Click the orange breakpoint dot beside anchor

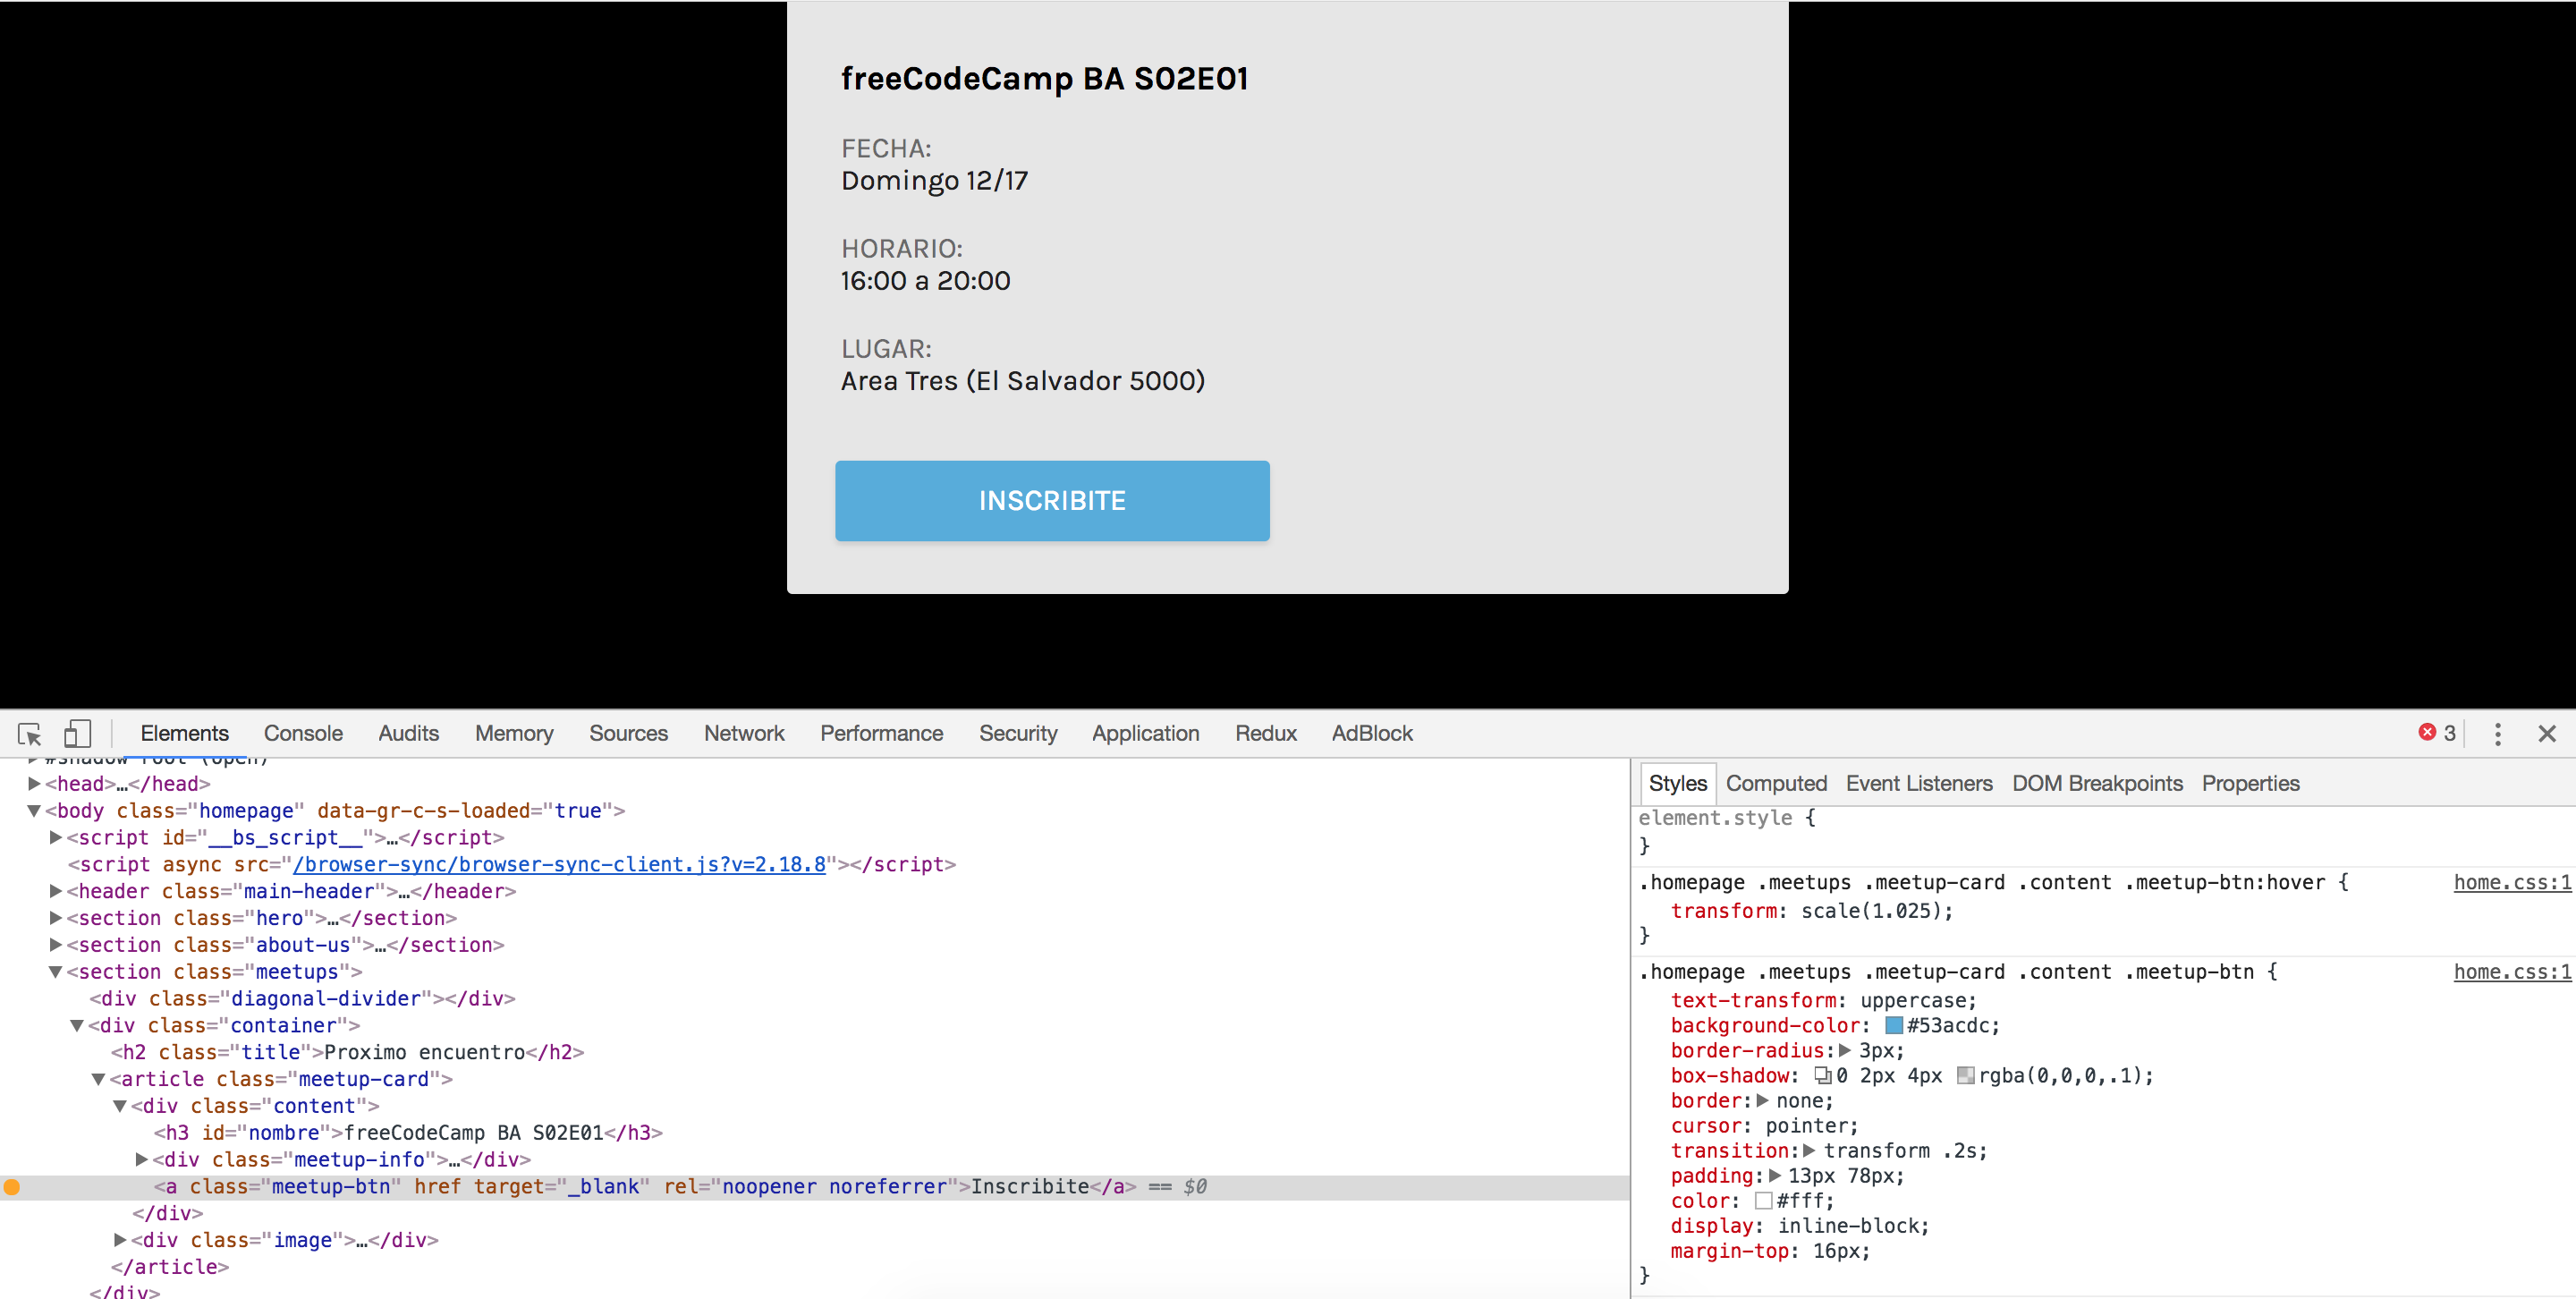tap(12, 1187)
